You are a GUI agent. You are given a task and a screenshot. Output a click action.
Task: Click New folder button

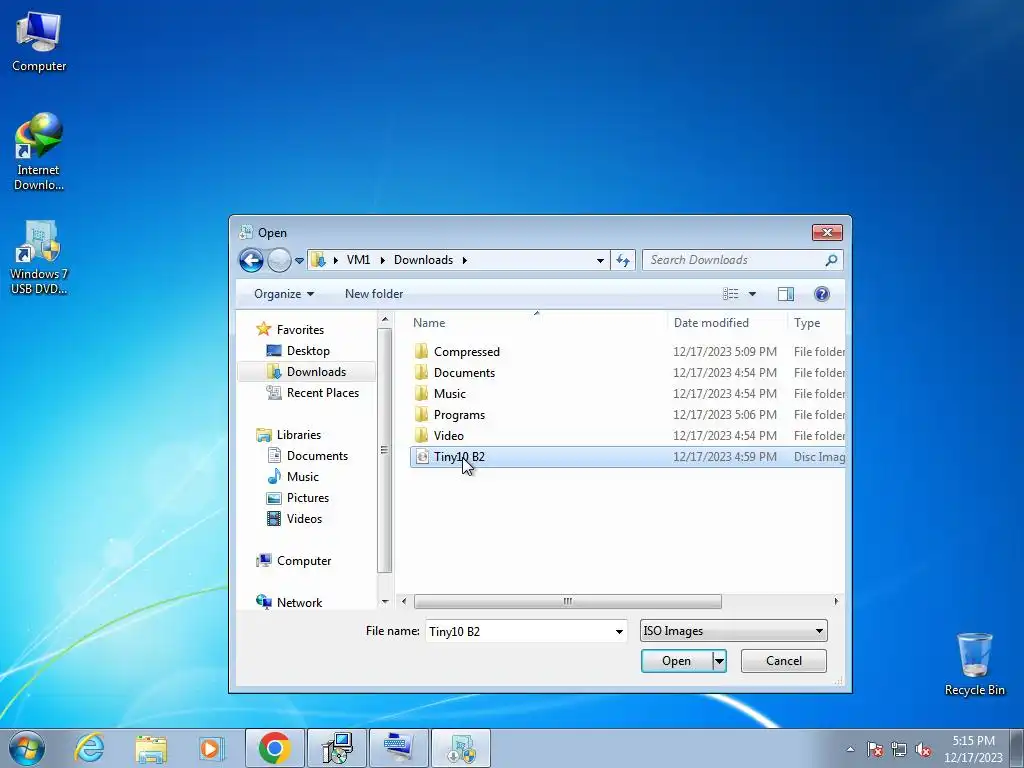pyautogui.click(x=374, y=294)
